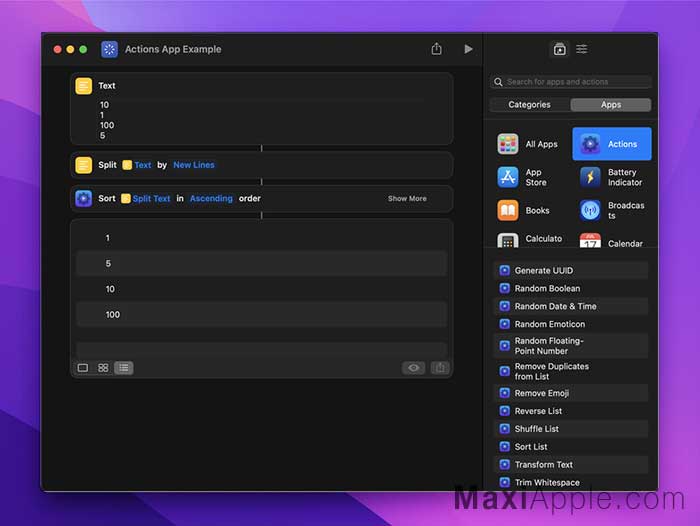This screenshot has width=700, height=526.
Task: Select result row showing 5
Action: 262,263
